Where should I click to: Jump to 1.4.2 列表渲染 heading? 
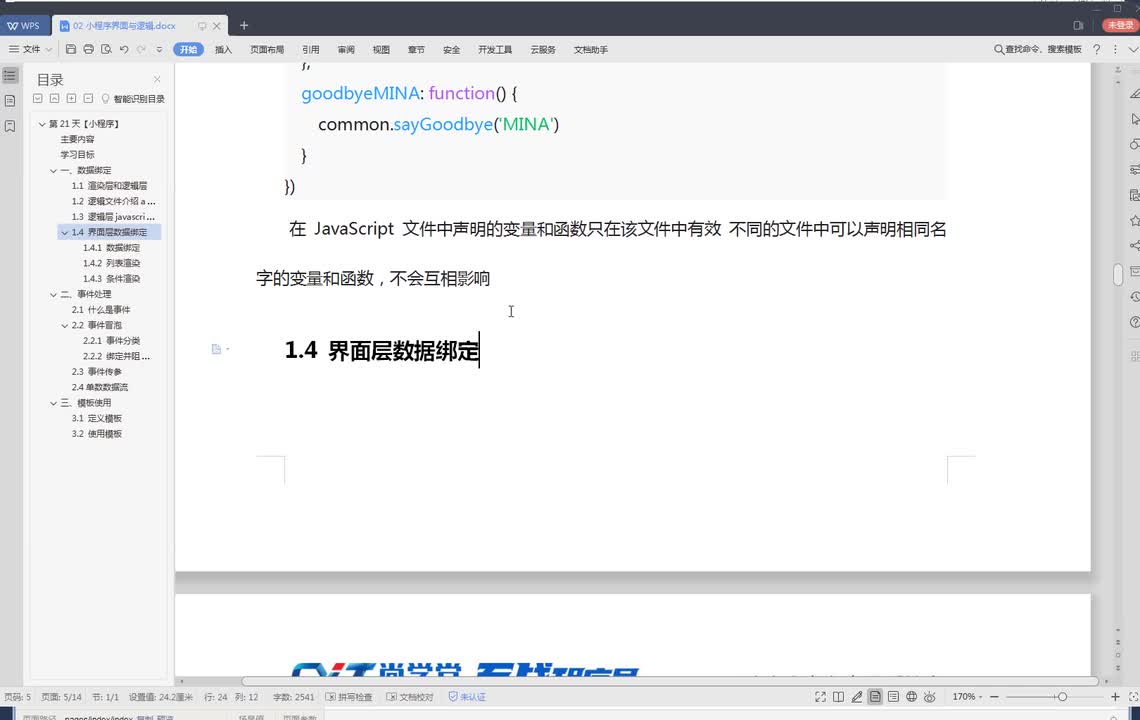pyautogui.click(x=111, y=263)
